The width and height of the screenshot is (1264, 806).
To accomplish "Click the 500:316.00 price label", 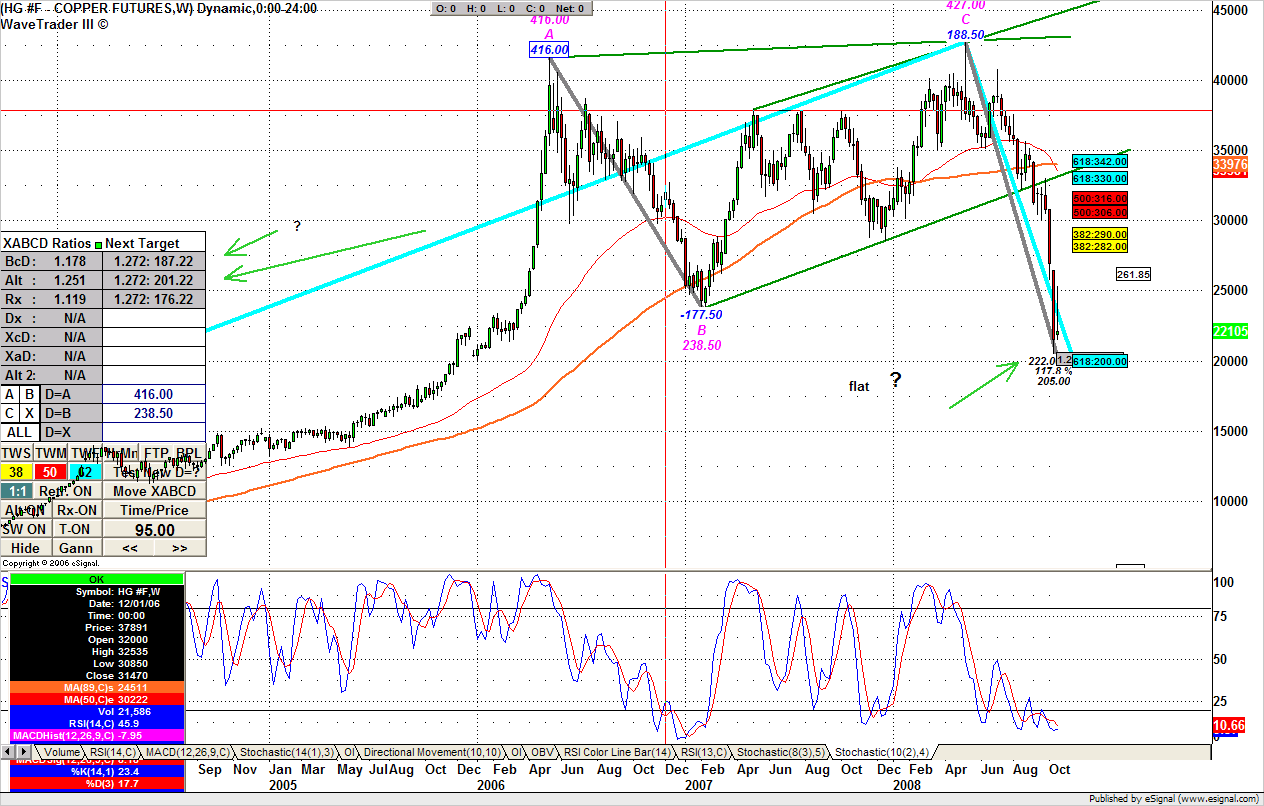I will [x=1100, y=199].
